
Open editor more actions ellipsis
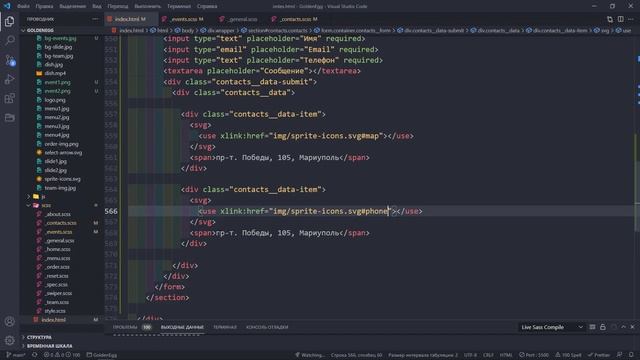coord(631,19)
